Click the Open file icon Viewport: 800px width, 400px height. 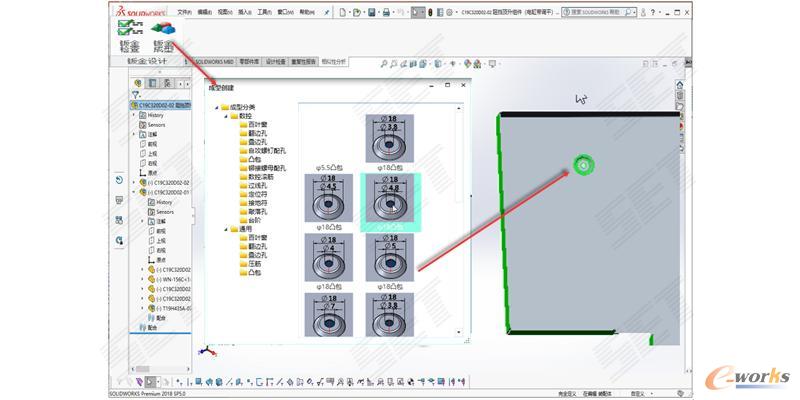pos(357,12)
